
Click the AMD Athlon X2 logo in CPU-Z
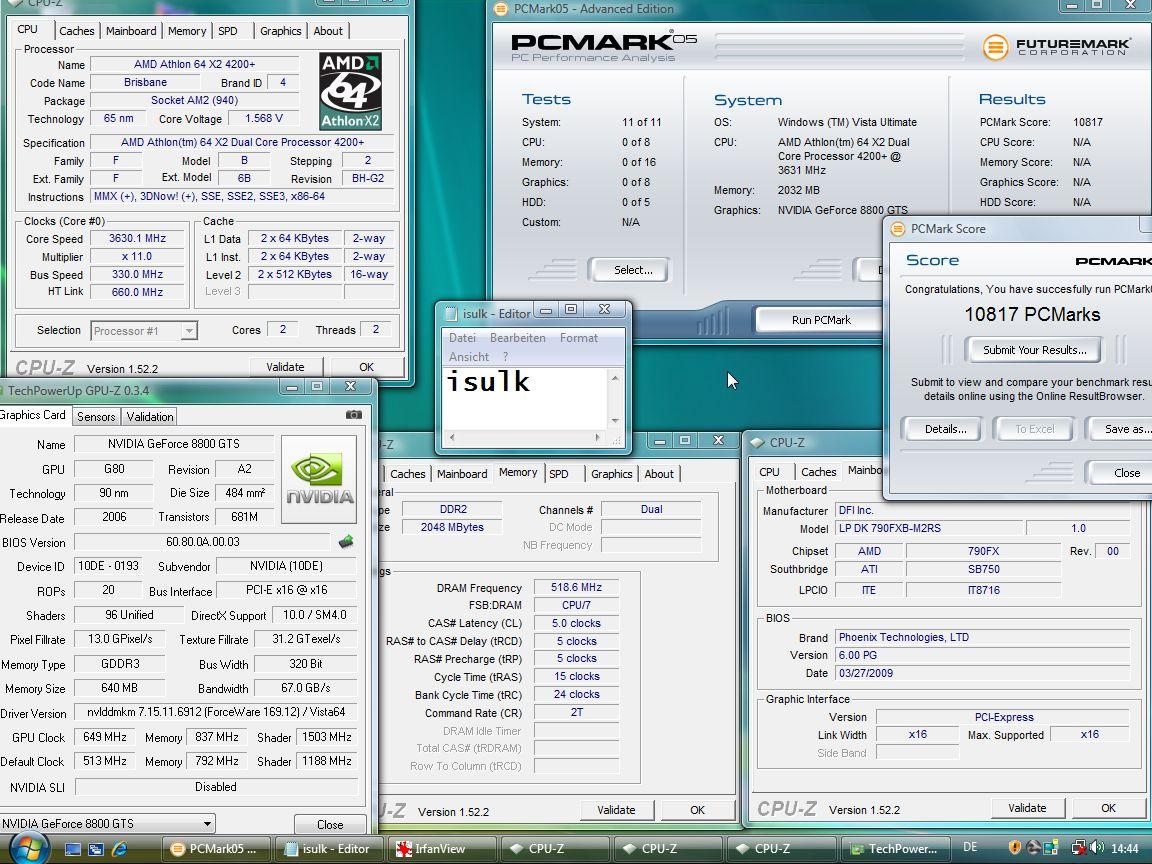(x=350, y=91)
